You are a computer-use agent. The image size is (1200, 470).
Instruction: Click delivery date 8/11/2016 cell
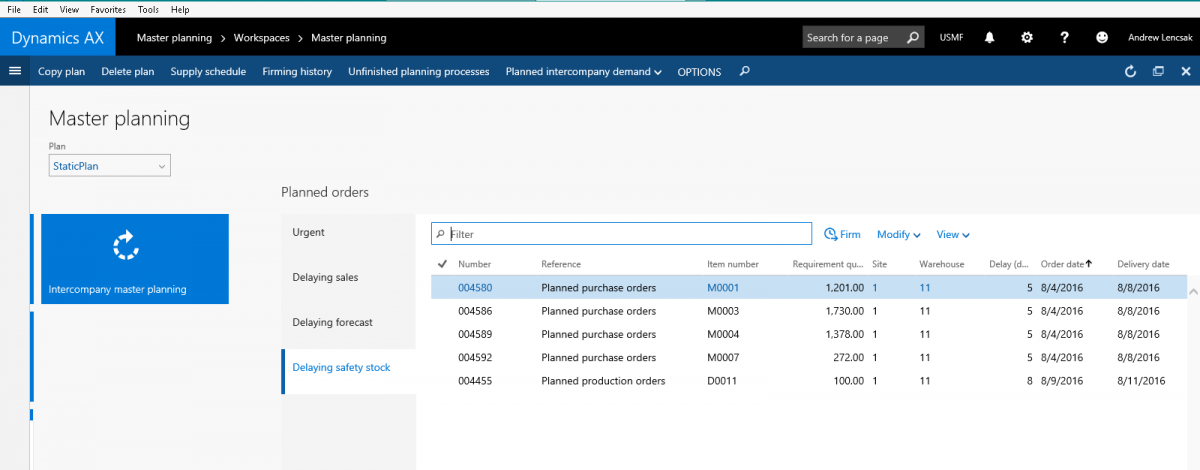pyautogui.click(x=1141, y=381)
